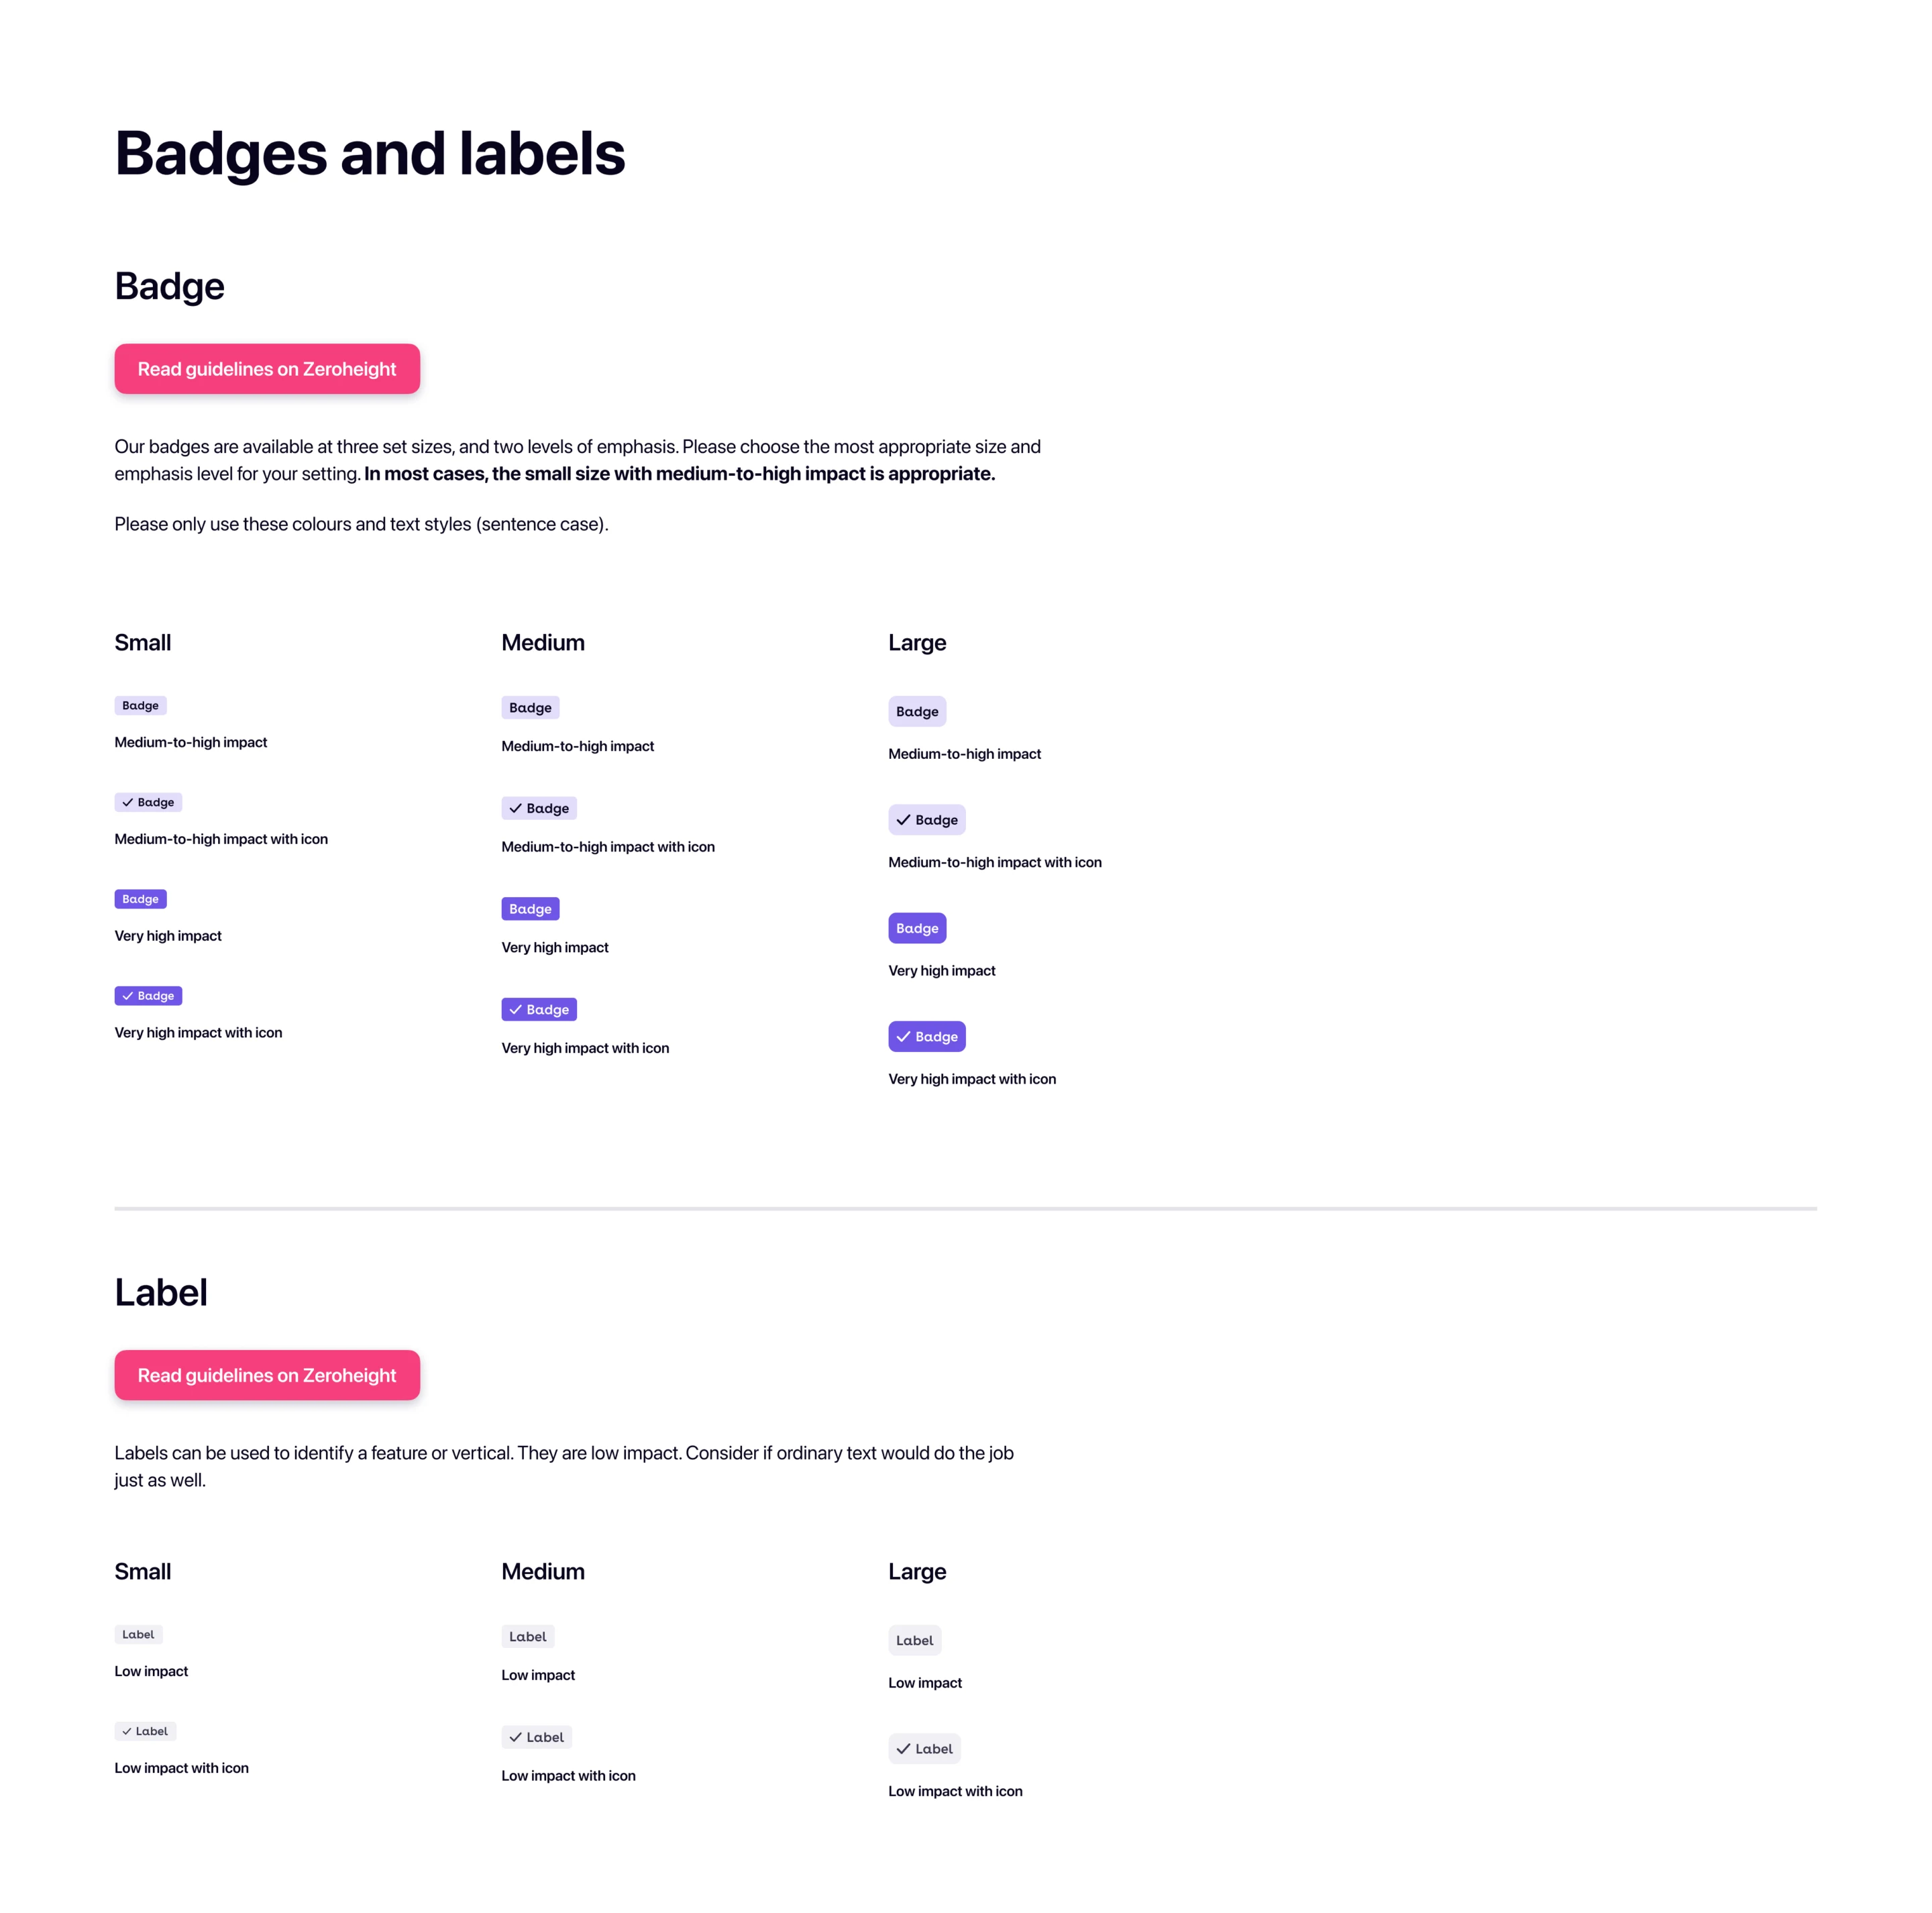Select the small light badge without icon
The width and height of the screenshot is (1932, 1913).
pyautogui.click(x=140, y=706)
